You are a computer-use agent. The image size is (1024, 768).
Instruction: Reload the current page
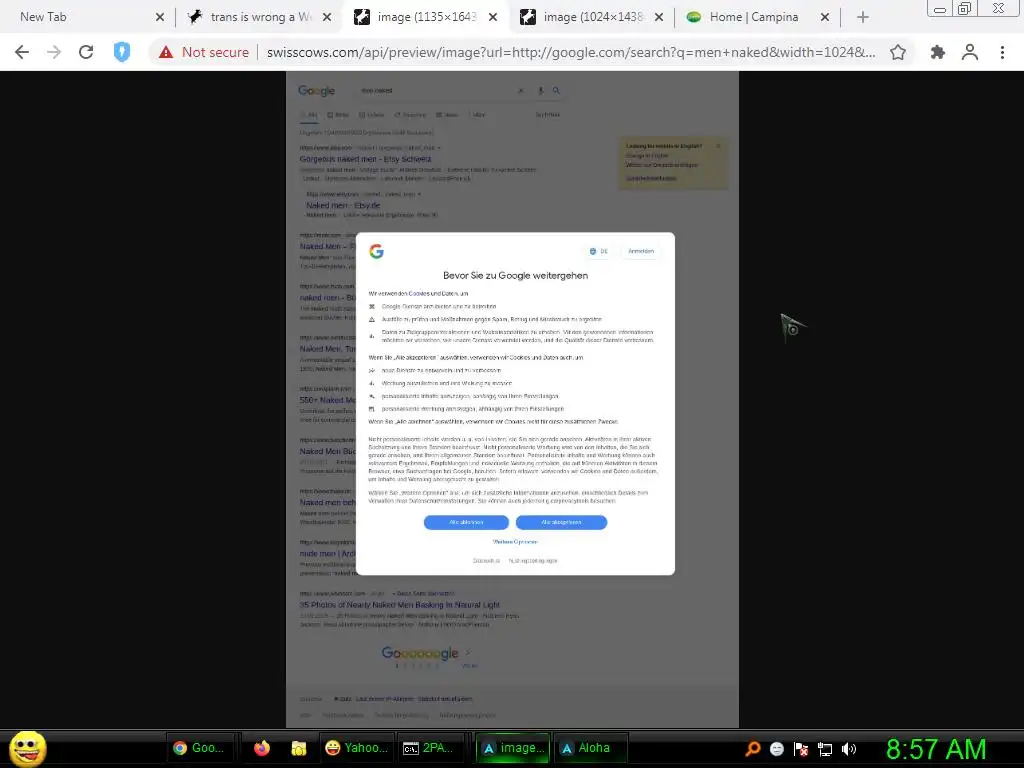[86, 52]
